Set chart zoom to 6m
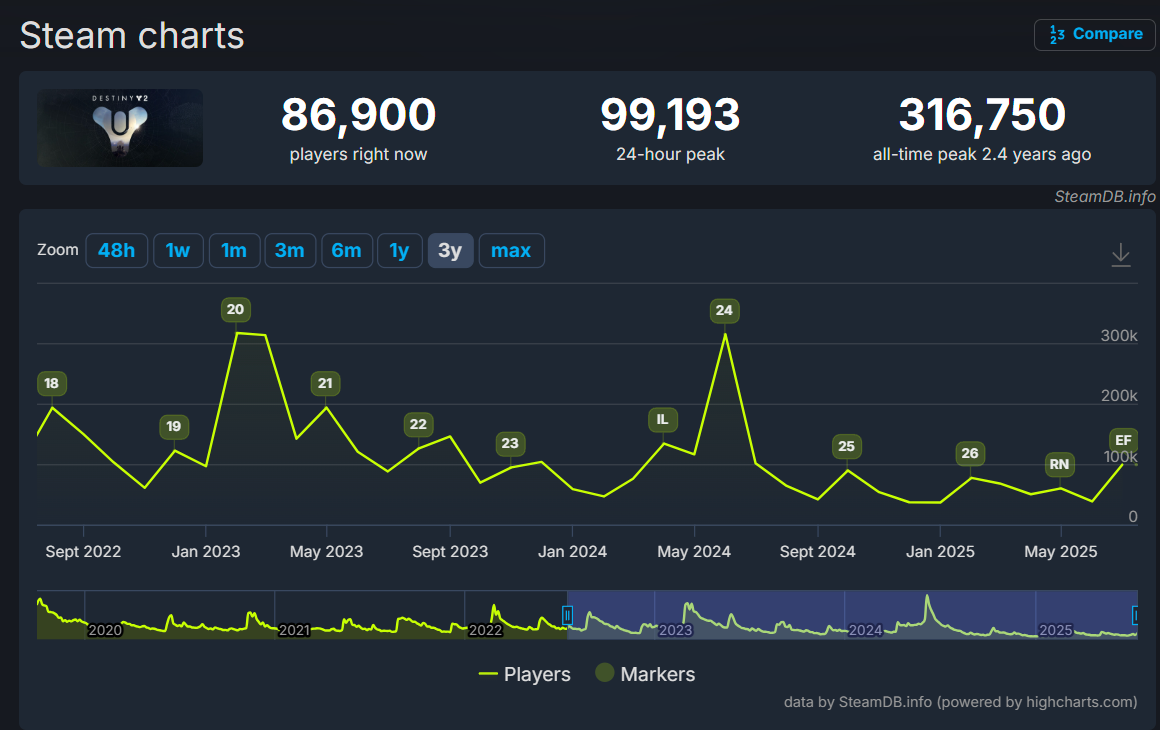This screenshot has height=730, width=1160. pyautogui.click(x=346, y=251)
